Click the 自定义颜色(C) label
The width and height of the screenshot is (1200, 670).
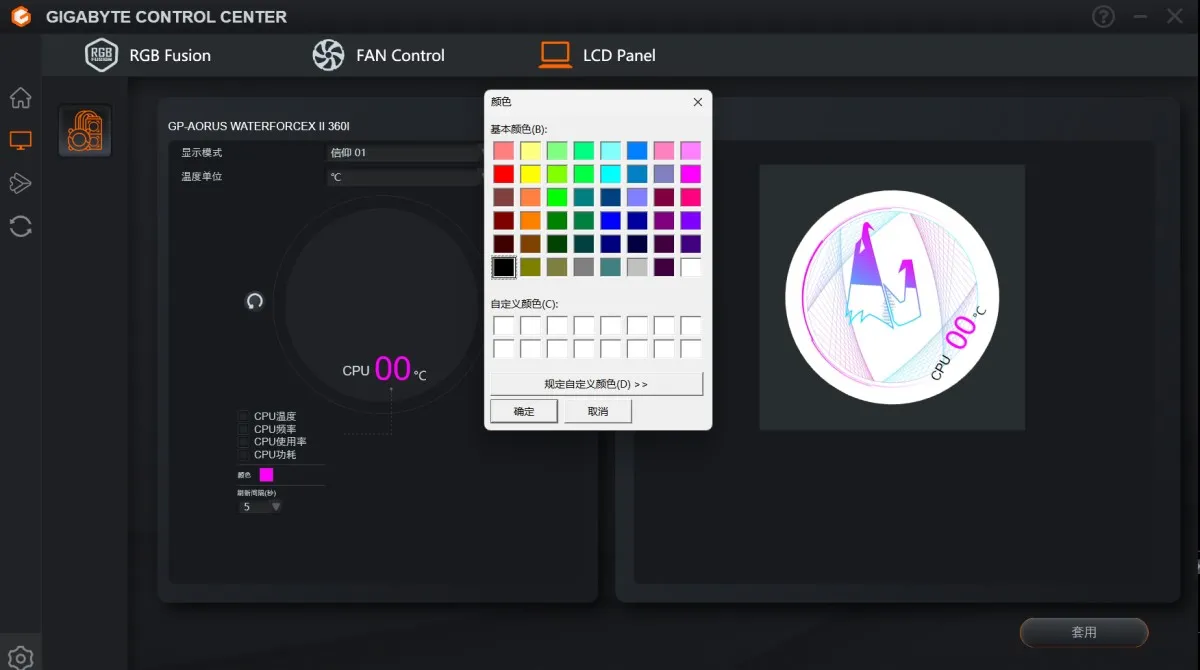tap(524, 303)
